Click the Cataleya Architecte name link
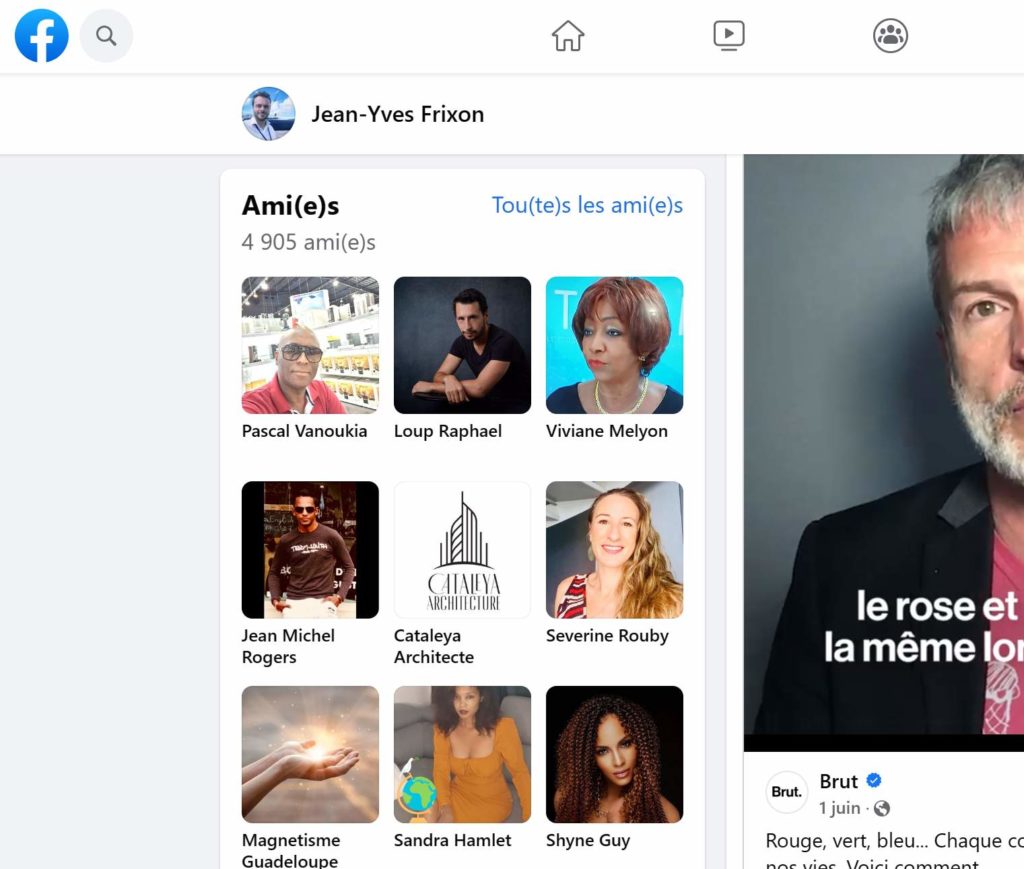This screenshot has width=1024, height=869. (434, 646)
